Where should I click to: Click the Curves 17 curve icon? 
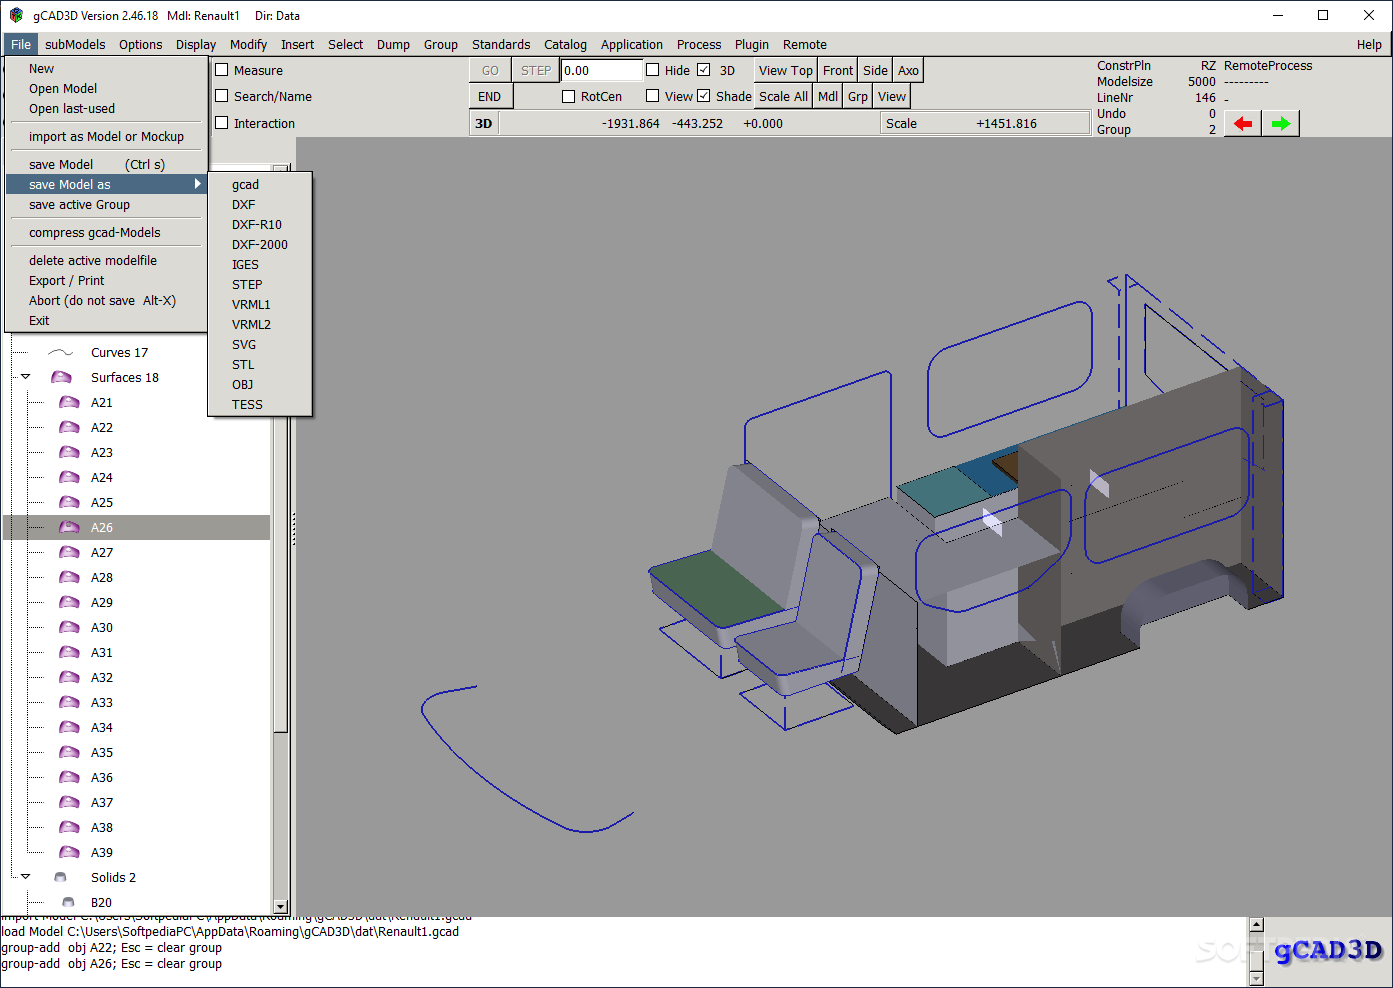[x=61, y=352]
